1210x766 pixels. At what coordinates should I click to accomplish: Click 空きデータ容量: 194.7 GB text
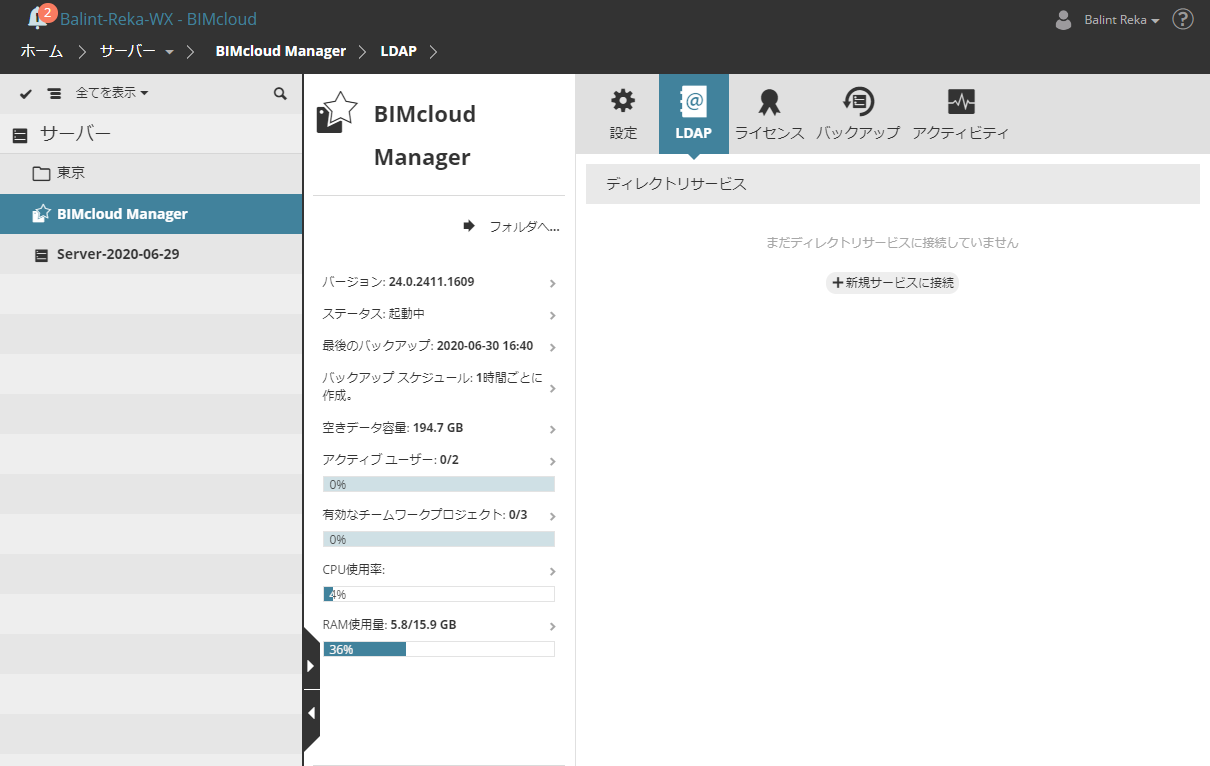[392, 428]
